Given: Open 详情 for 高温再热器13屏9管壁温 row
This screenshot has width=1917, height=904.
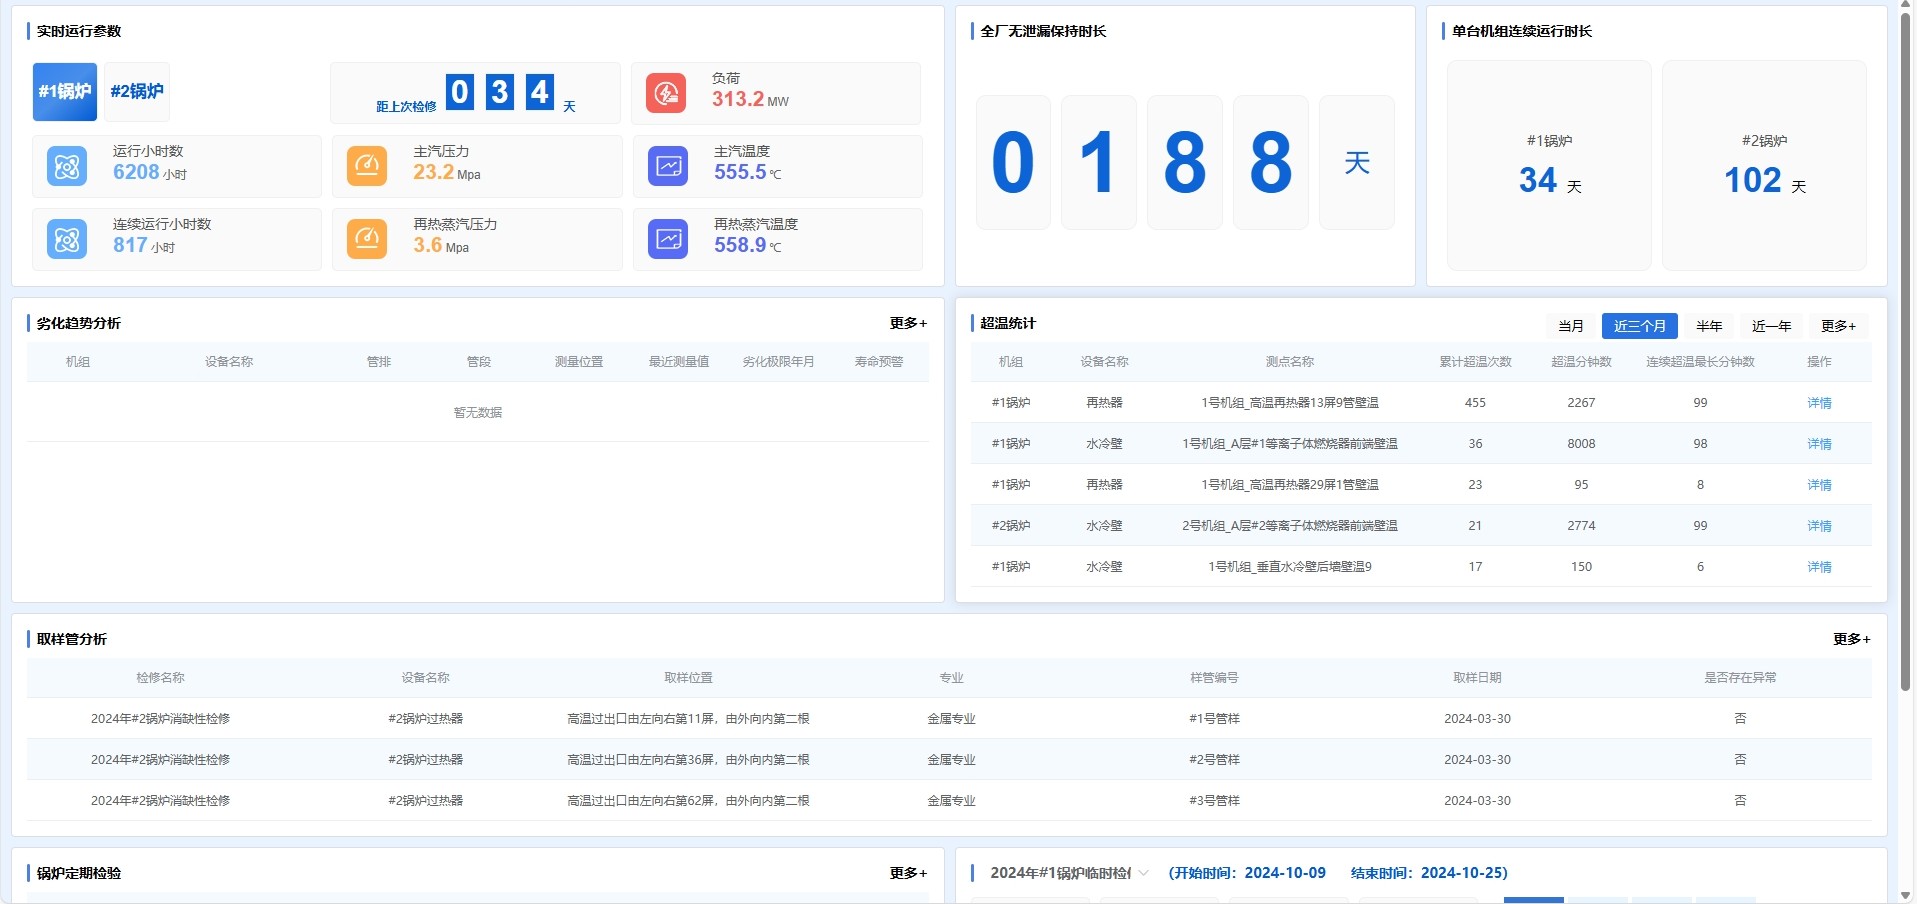Looking at the screenshot, I should pyautogui.click(x=1819, y=403).
